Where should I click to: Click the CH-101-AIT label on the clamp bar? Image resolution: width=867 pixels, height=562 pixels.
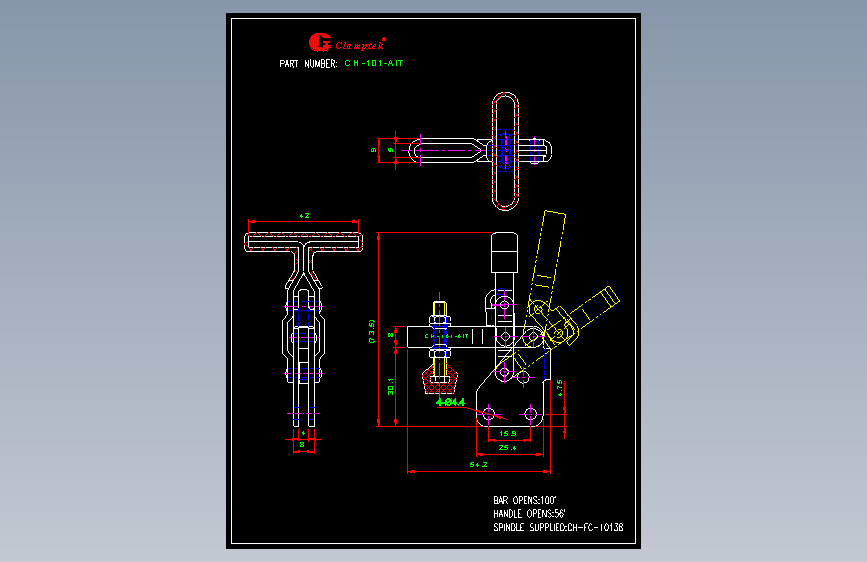coord(446,336)
